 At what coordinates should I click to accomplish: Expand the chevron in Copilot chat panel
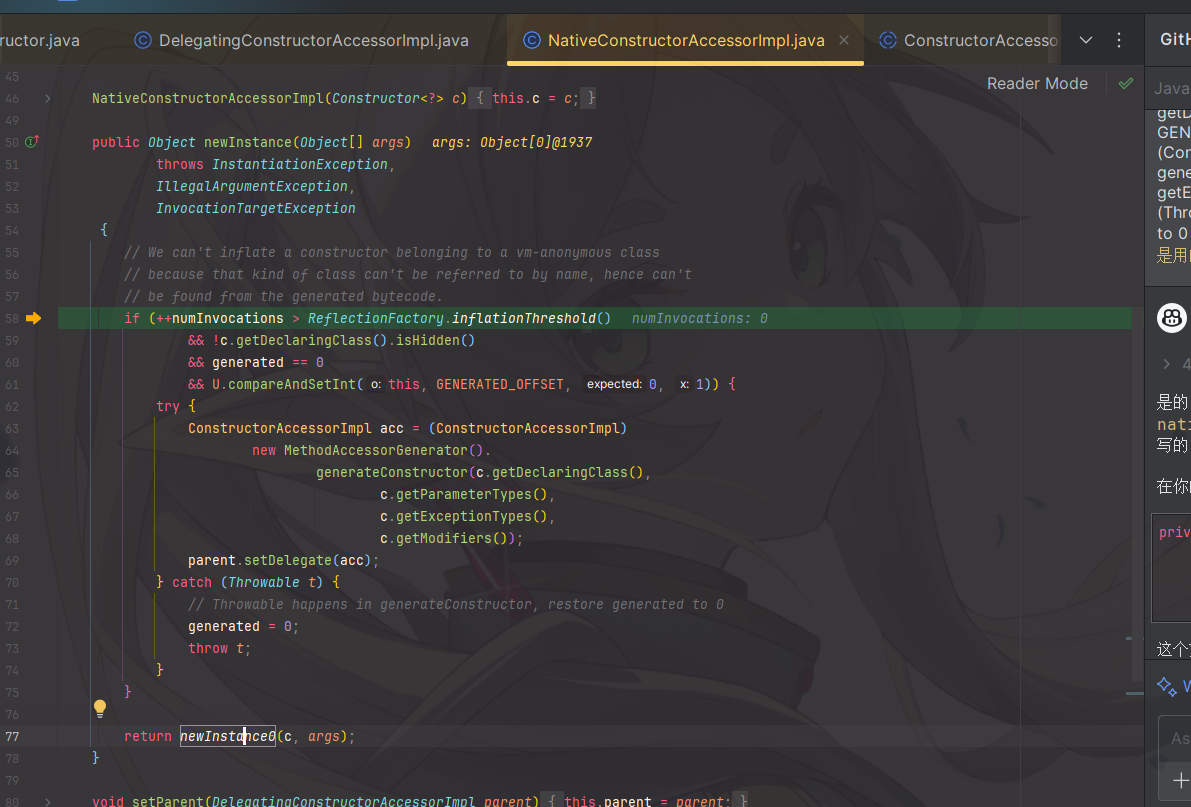(1167, 364)
